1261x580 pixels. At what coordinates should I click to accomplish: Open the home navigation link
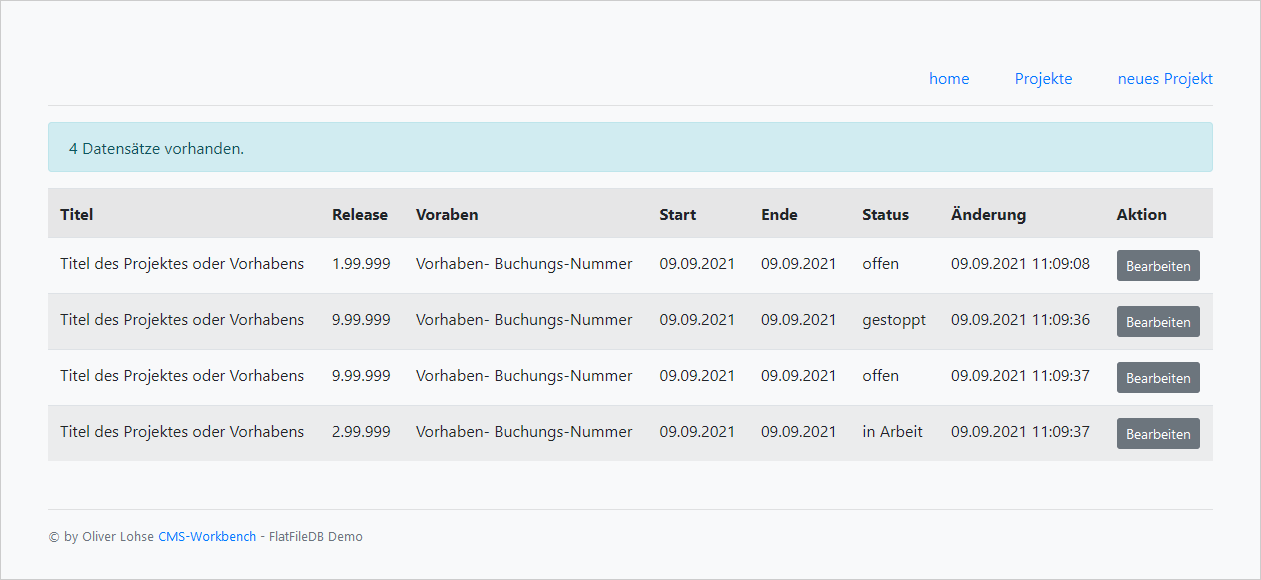(x=948, y=78)
